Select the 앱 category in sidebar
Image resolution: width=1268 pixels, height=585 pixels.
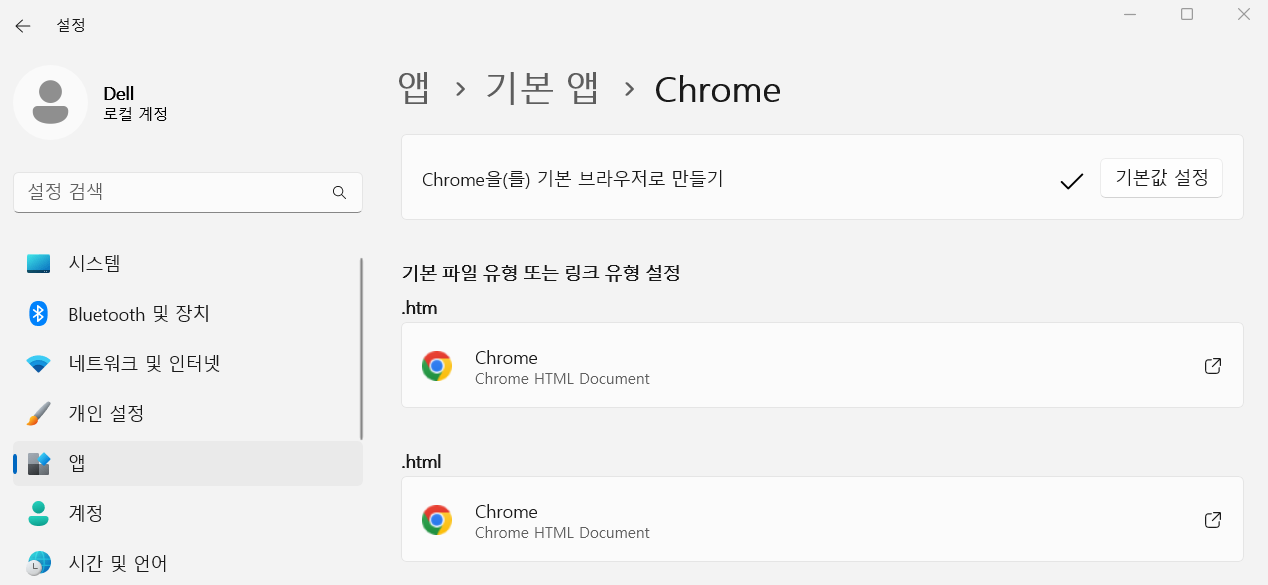pos(188,463)
